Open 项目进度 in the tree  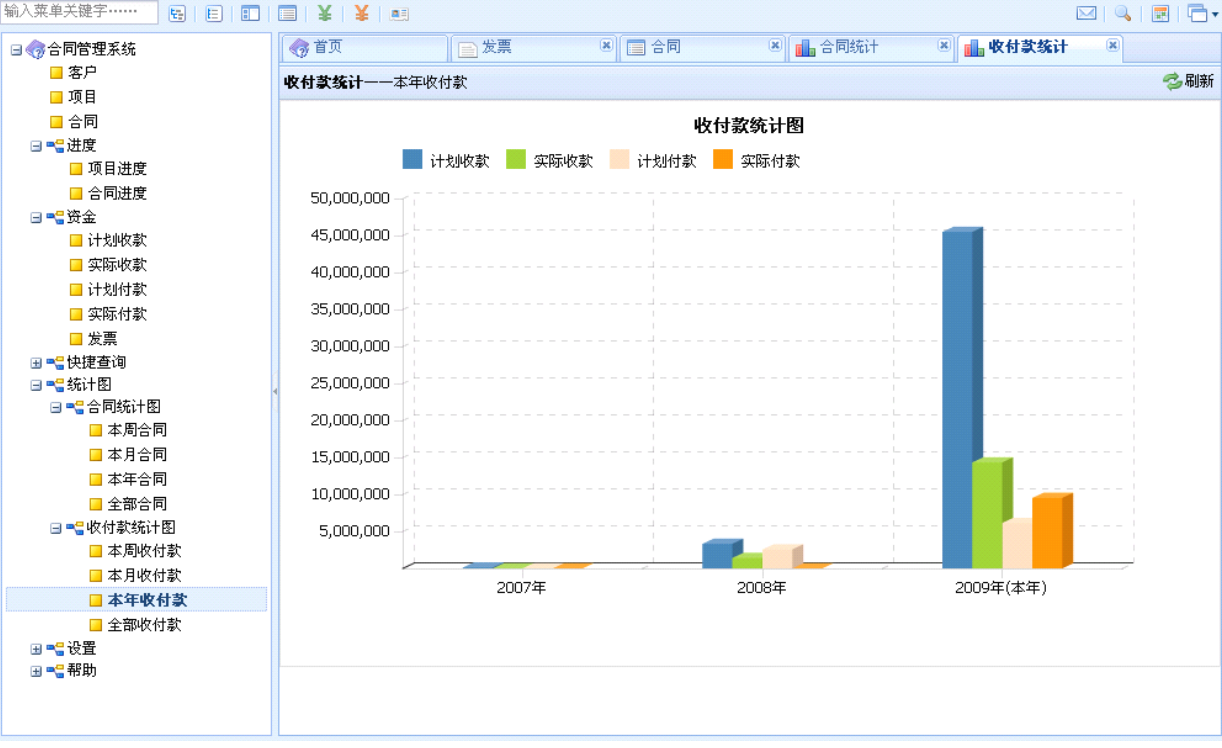(x=117, y=168)
